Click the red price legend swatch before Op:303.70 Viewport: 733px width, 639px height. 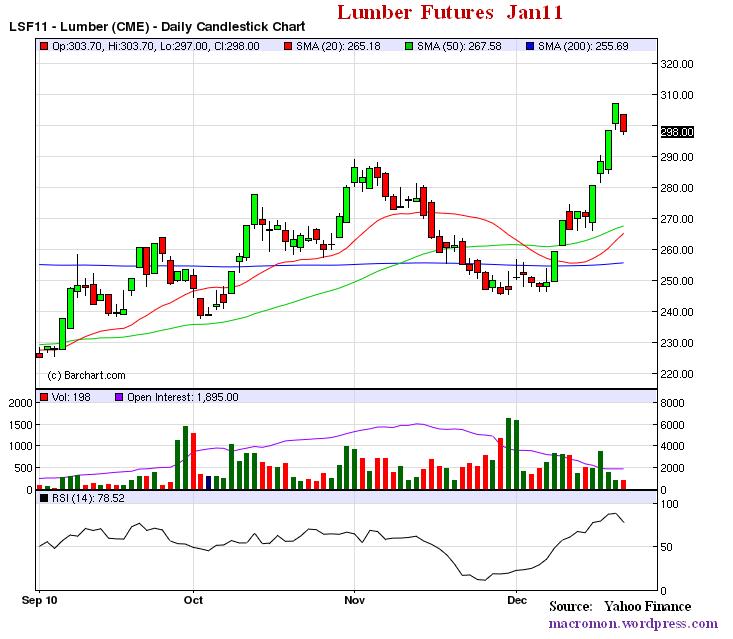pos(42,46)
